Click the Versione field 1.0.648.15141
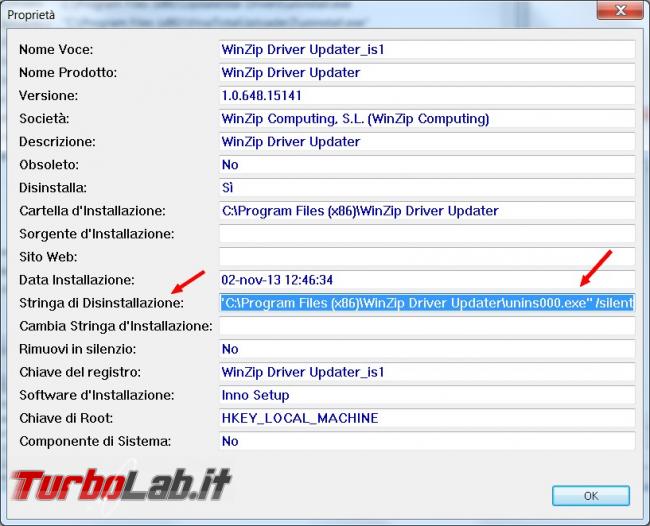 pyautogui.click(x=427, y=96)
